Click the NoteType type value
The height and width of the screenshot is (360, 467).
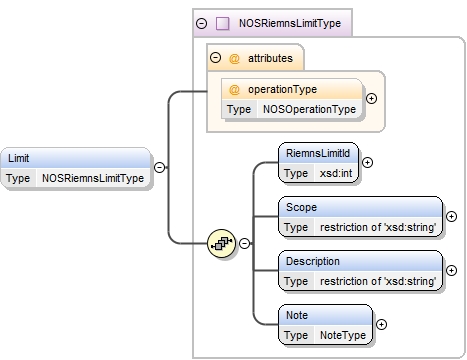343,335
